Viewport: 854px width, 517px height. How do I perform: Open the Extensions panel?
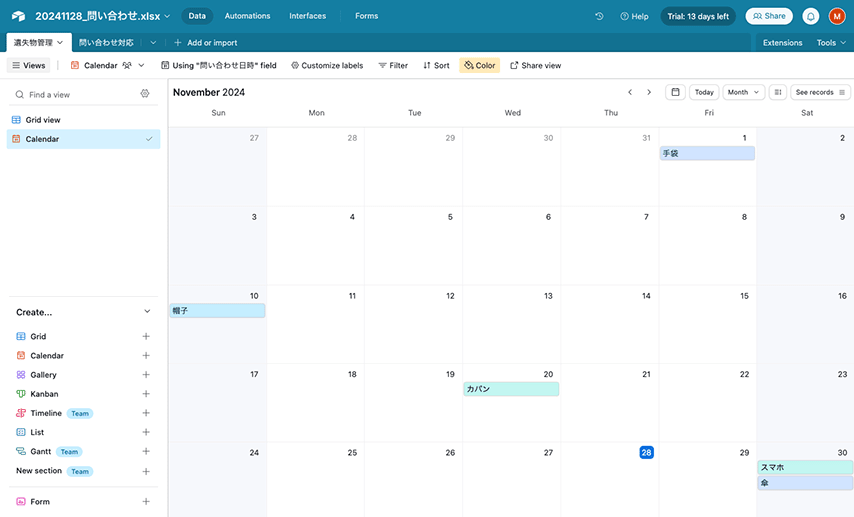pos(782,42)
